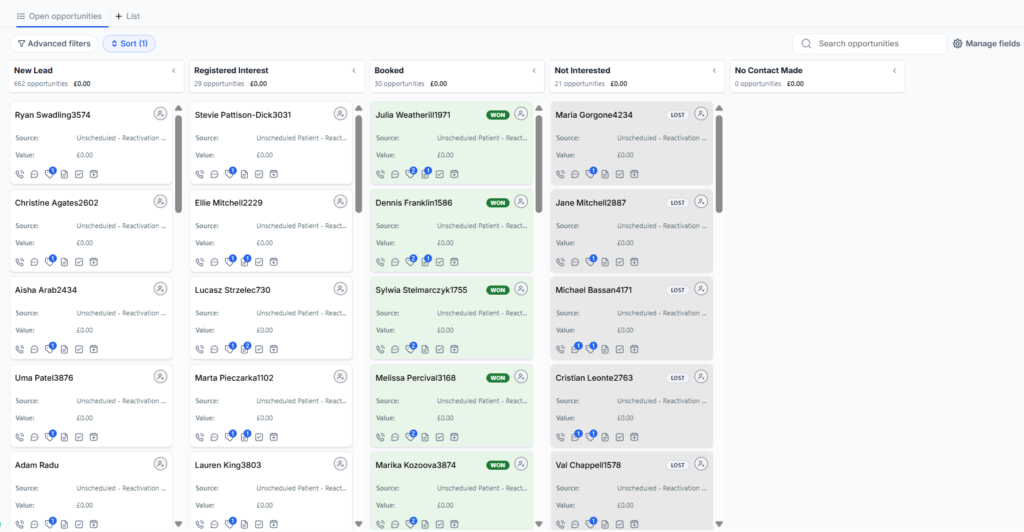Image resolution: width=1024 pixels, height=532 pixels.
Task: Click the task checkbox icon on Uma Patel3876's card
Action: [x=79, y=437]
